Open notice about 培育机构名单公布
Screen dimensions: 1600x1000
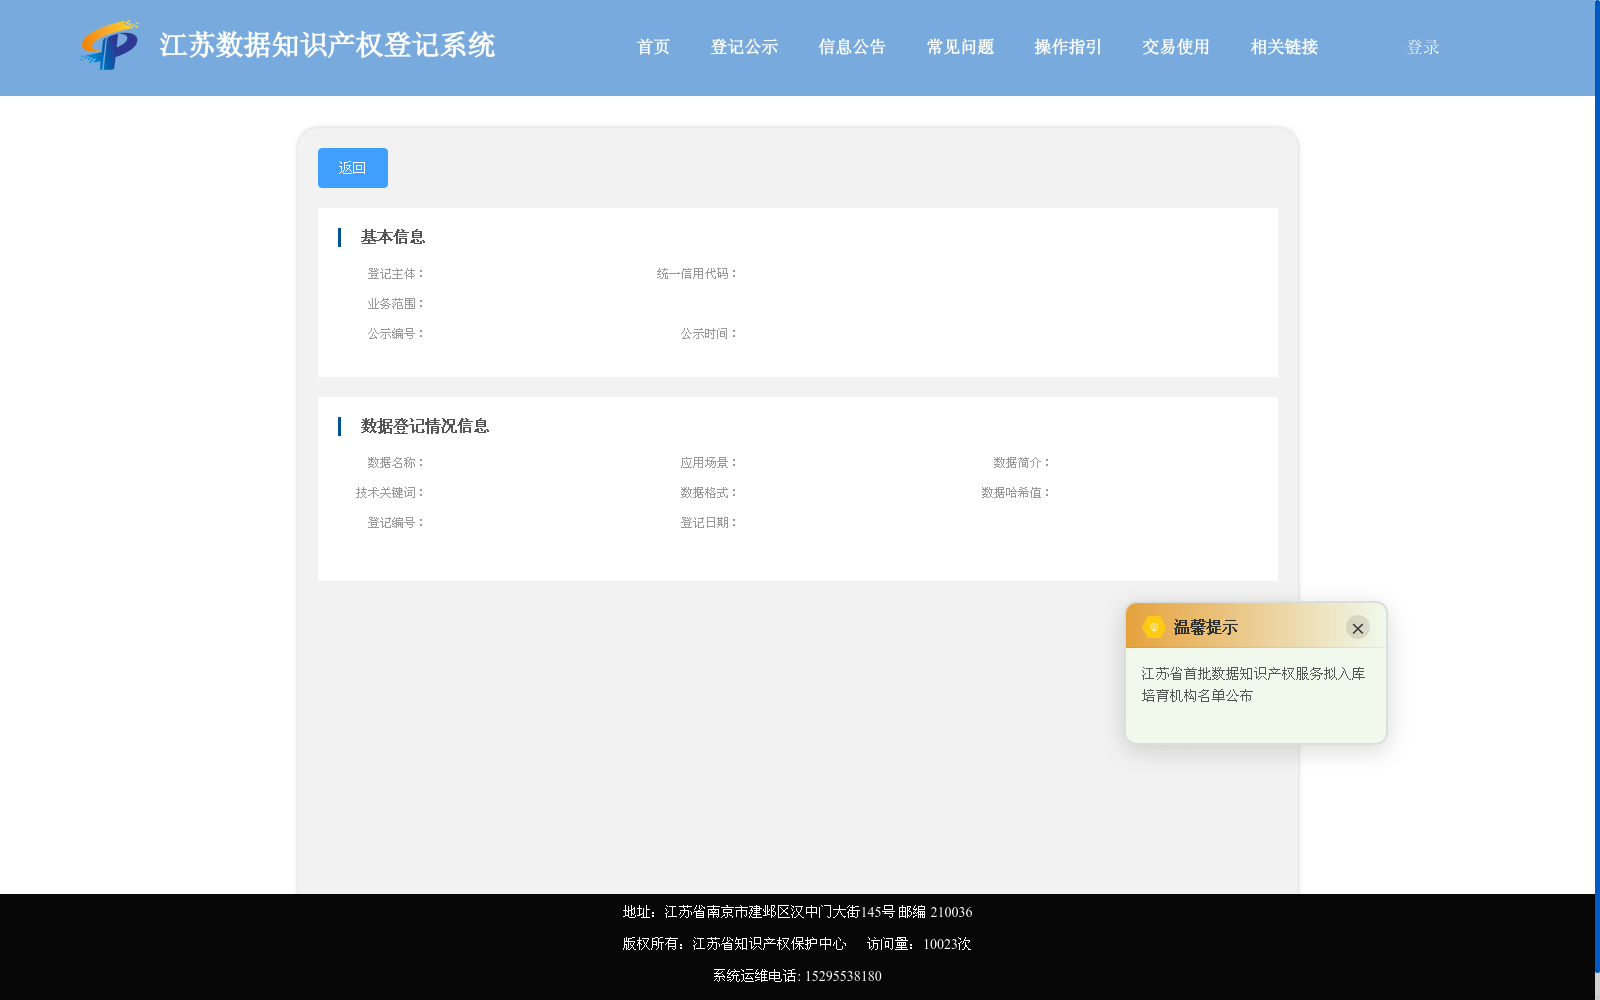[1253, 685]
